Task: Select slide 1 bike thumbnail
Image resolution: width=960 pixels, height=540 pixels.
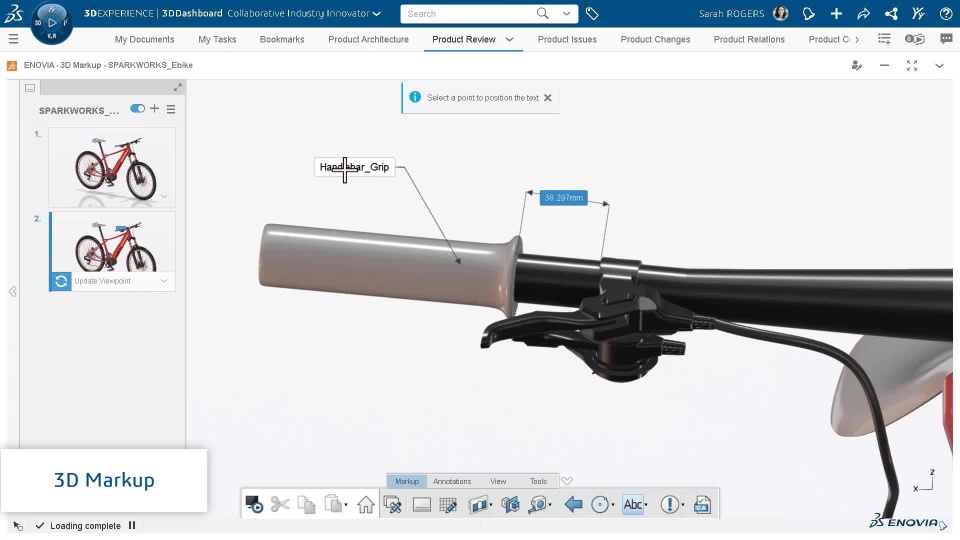Action: click(112, 167)
